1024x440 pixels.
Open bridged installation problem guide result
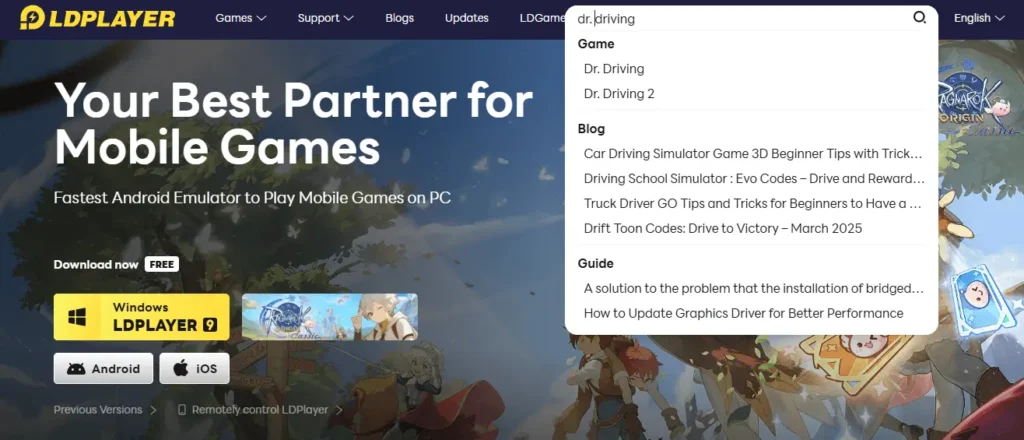pos(754,289)
